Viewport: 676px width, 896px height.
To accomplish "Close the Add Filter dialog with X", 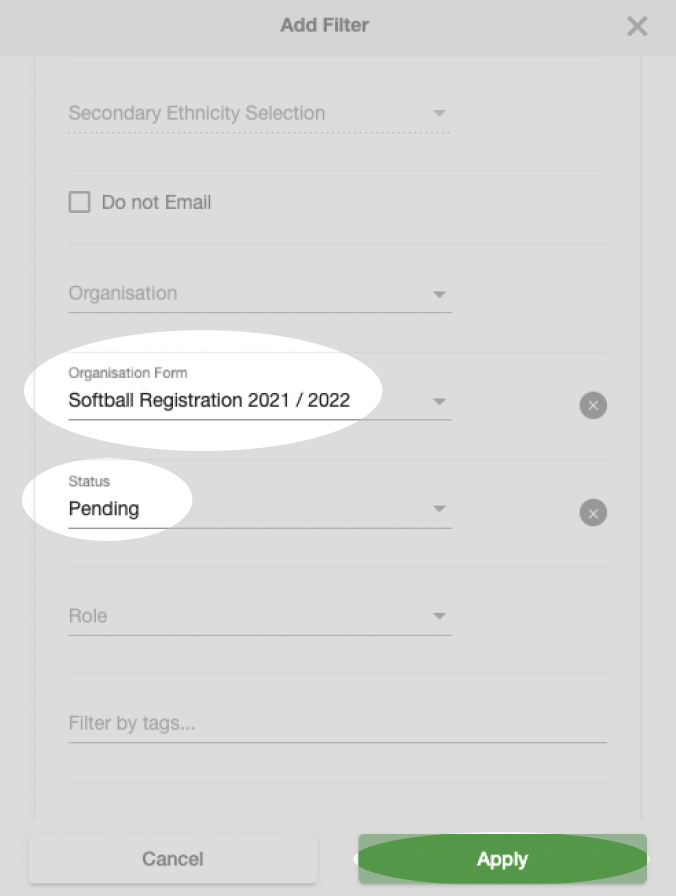I will coord(637,26).
